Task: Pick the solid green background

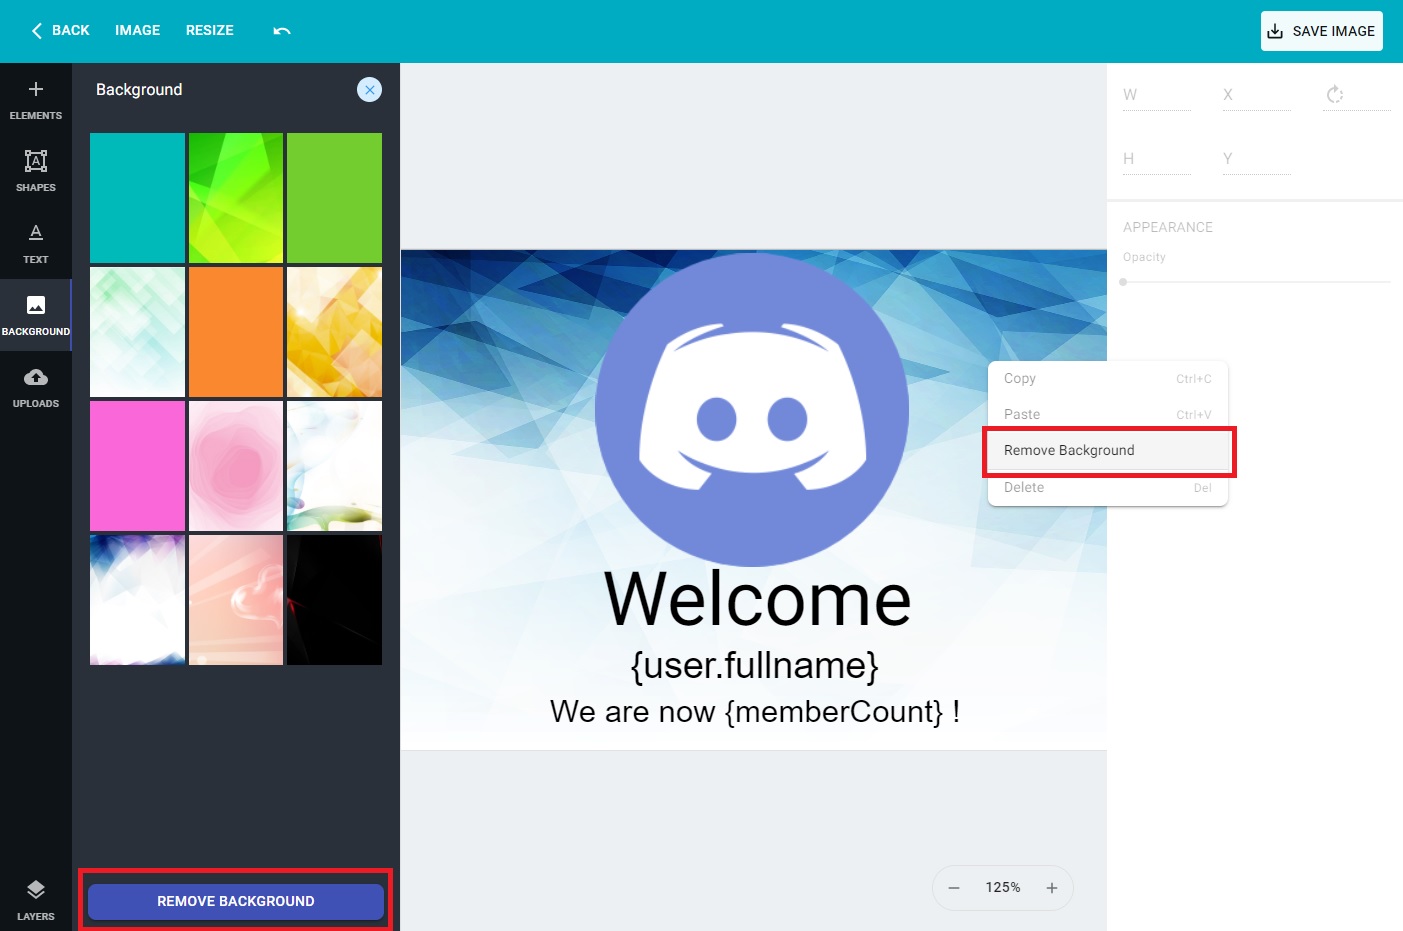Action: tap(334, 198)
